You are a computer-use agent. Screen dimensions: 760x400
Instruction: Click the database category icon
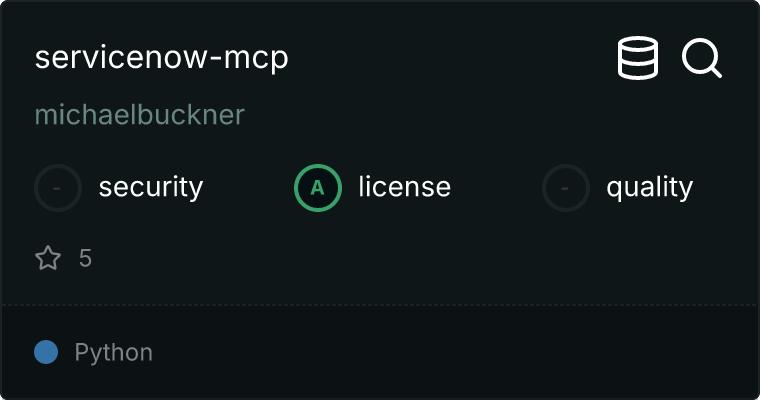click(x=638, y=58)
